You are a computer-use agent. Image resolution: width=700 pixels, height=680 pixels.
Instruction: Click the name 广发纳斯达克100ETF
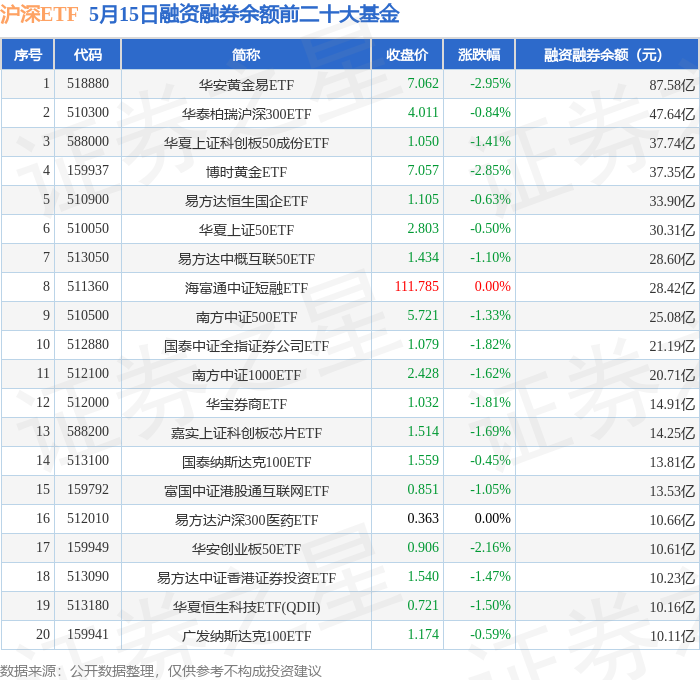(246, 636)
